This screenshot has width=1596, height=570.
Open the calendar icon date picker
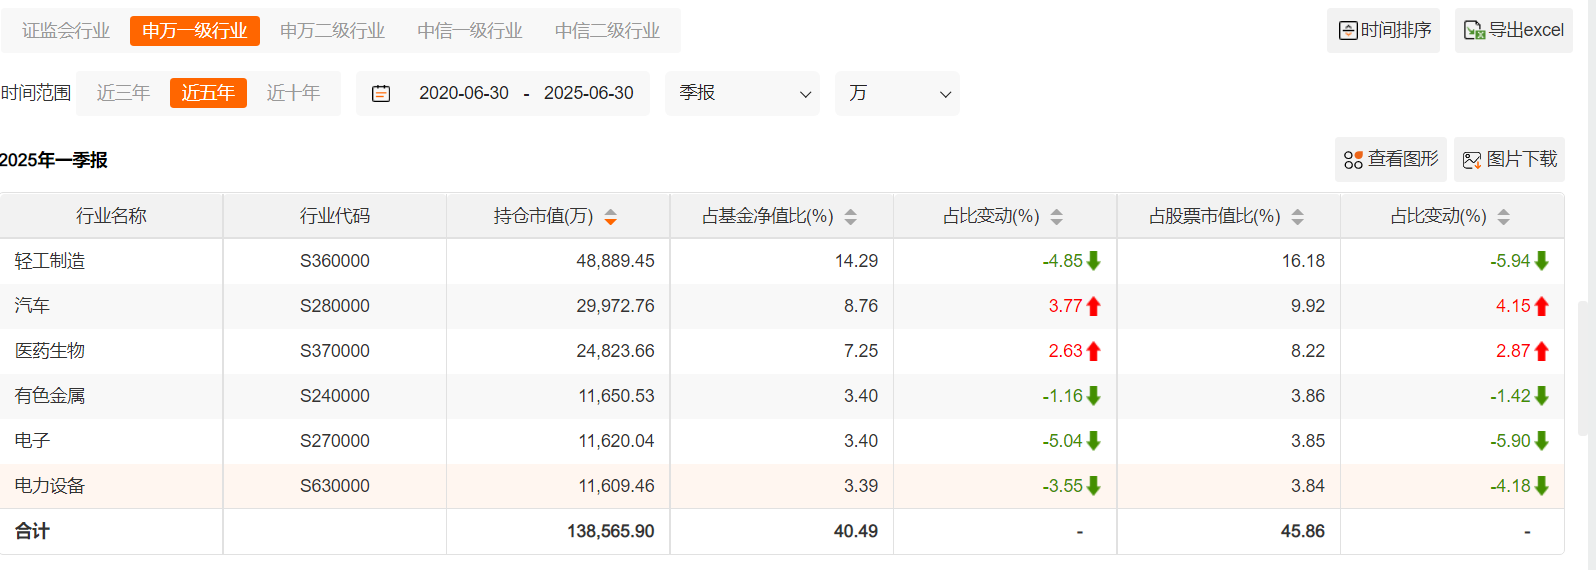(x=381, y=93)
